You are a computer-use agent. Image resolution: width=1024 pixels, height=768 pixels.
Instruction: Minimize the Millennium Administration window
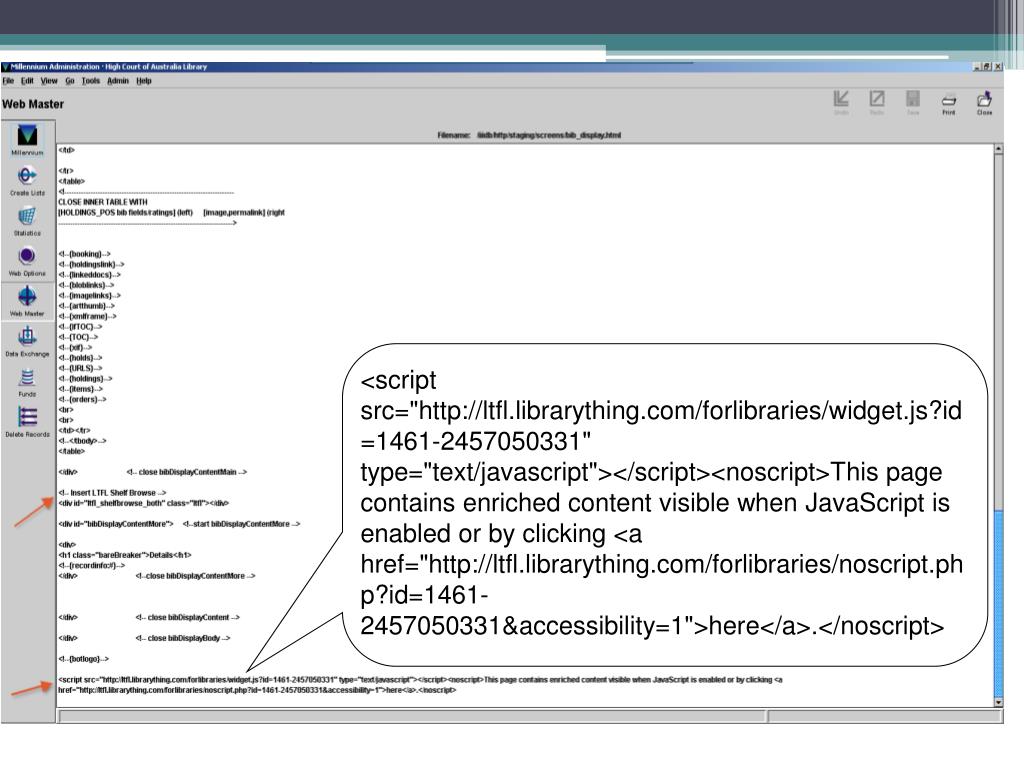977,67
